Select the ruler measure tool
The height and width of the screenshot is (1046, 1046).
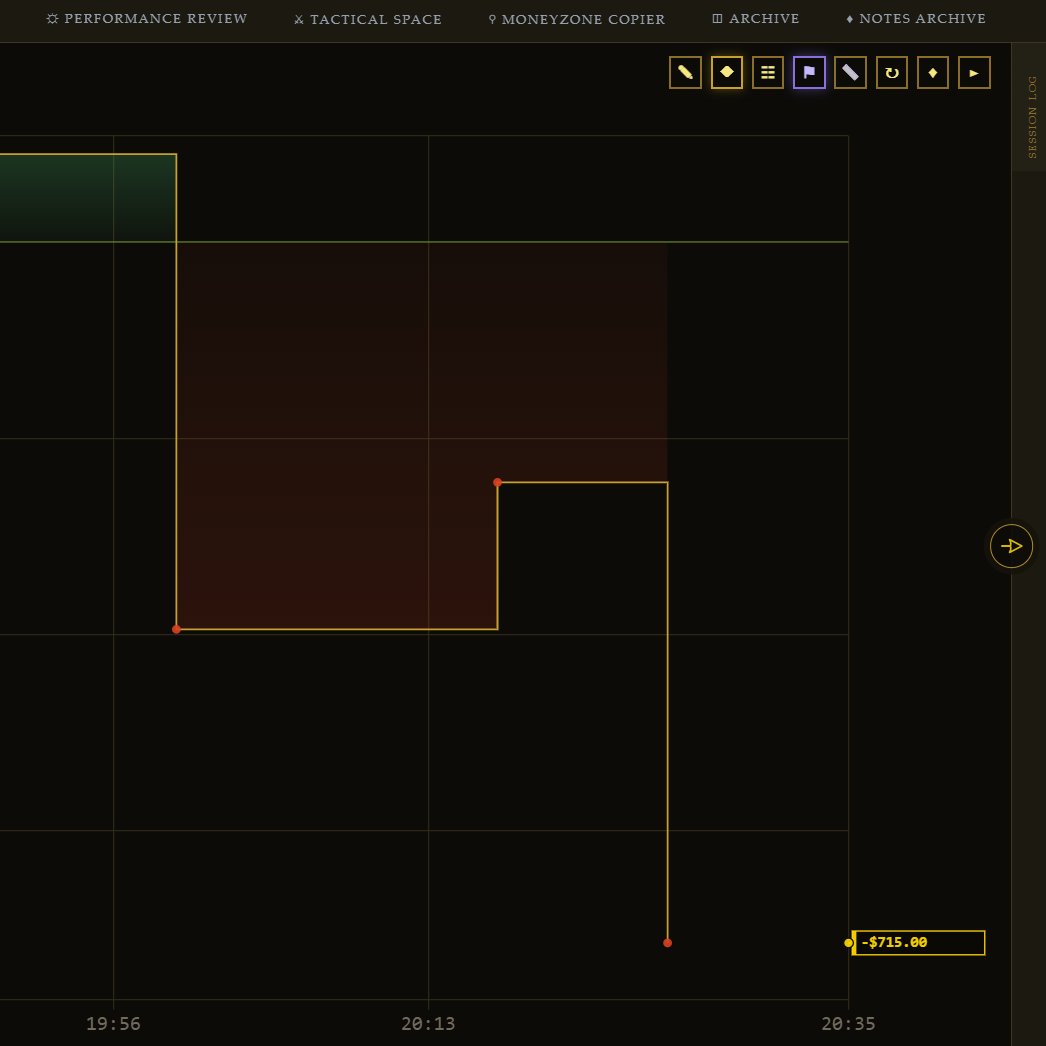pyautogui.click(x=851, y=73)
